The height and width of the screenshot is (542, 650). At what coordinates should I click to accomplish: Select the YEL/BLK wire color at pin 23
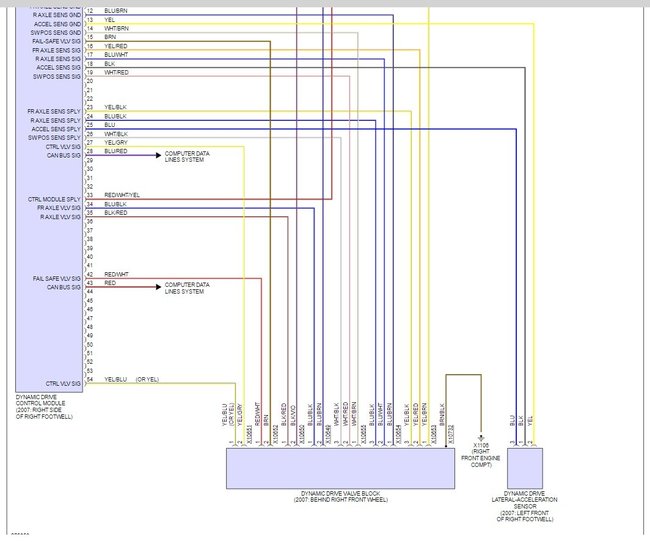coord(115,107)
